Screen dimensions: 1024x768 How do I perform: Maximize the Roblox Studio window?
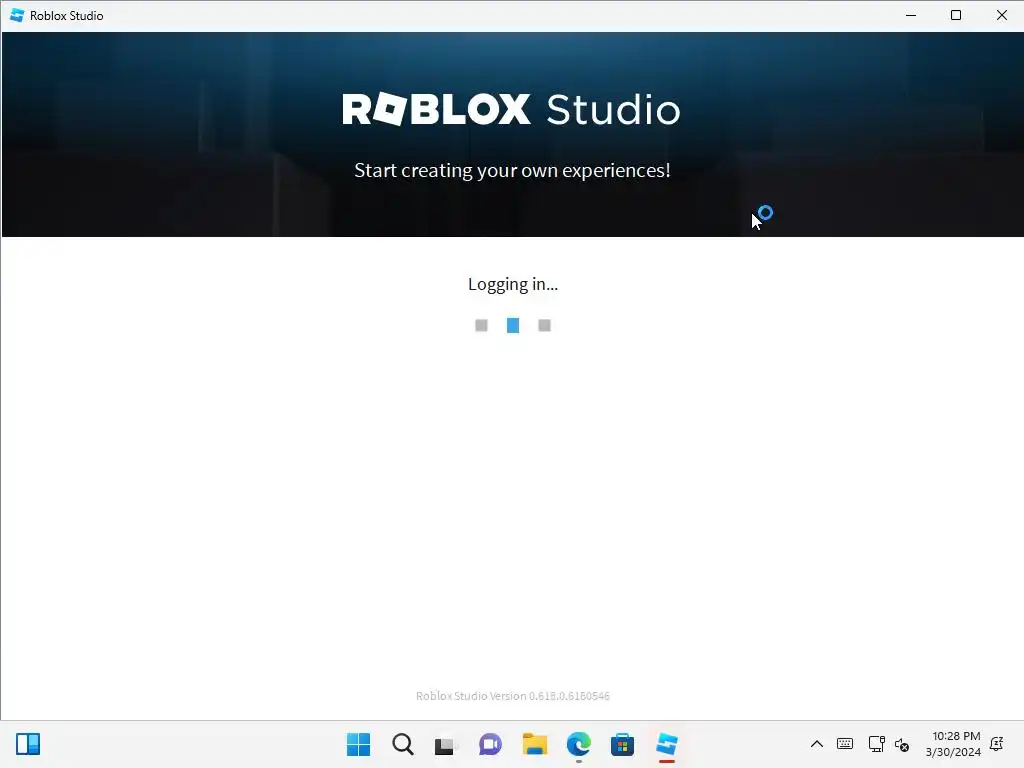click(956, 15)
